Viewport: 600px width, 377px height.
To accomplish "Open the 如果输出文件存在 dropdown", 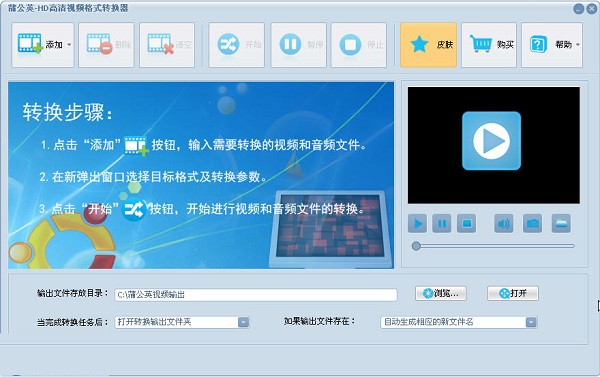I will 458,322.
